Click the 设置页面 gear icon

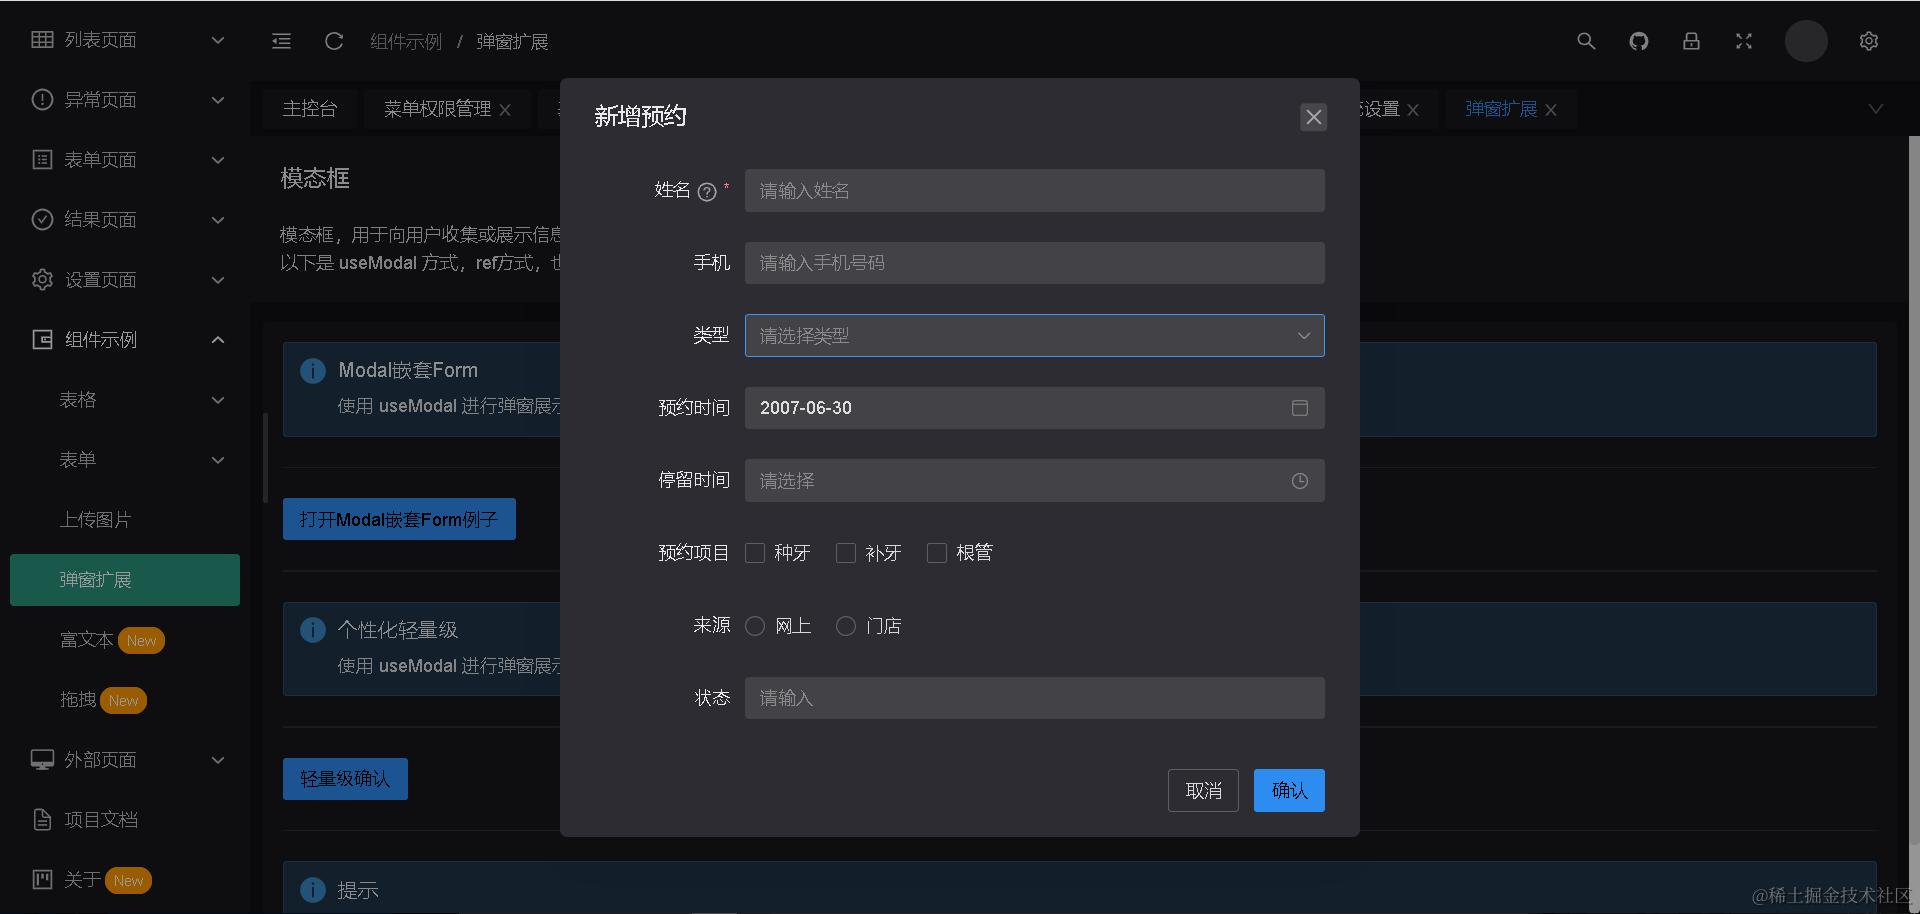(x=42, y=279)
